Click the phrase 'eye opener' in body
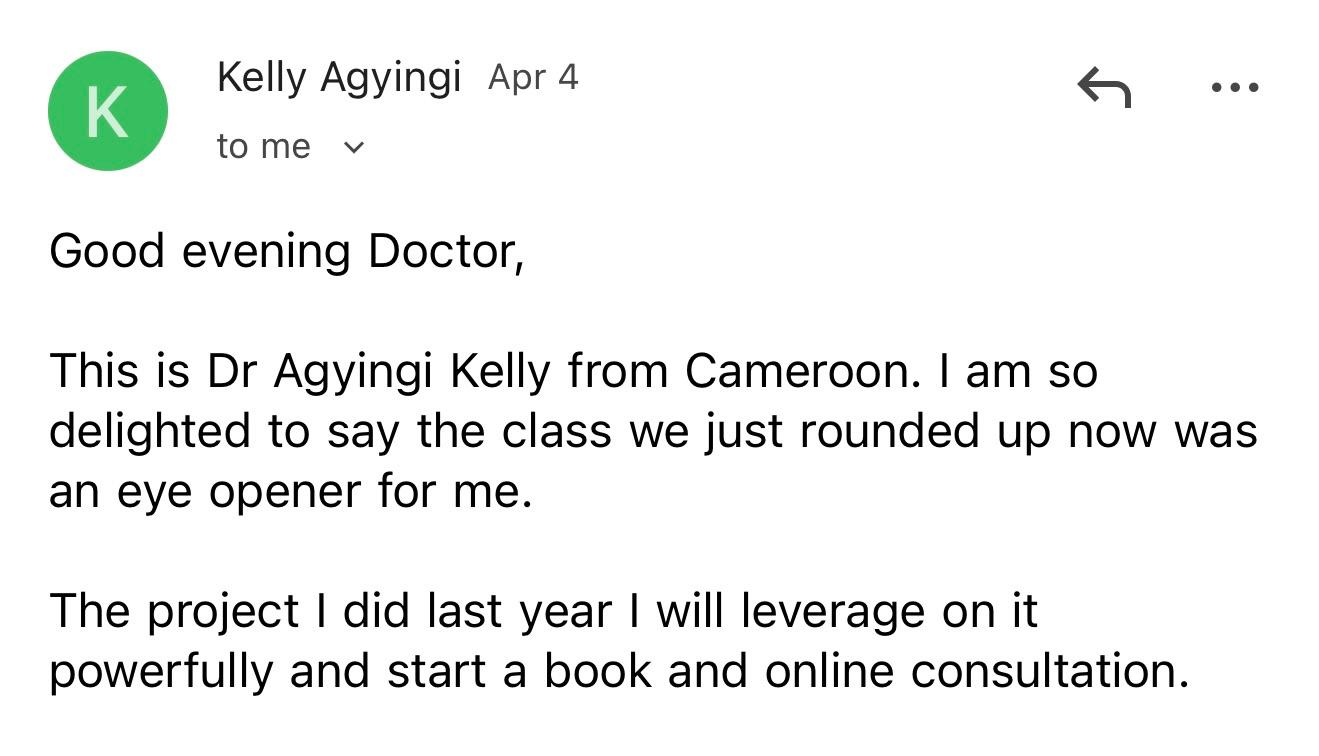The image size is (1319, 756). coord(235,492)
